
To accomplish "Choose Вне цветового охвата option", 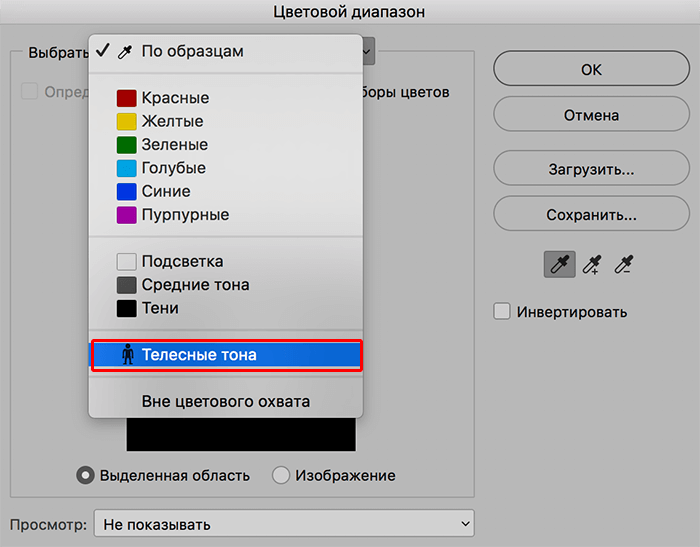I will [x=226, y=401].
